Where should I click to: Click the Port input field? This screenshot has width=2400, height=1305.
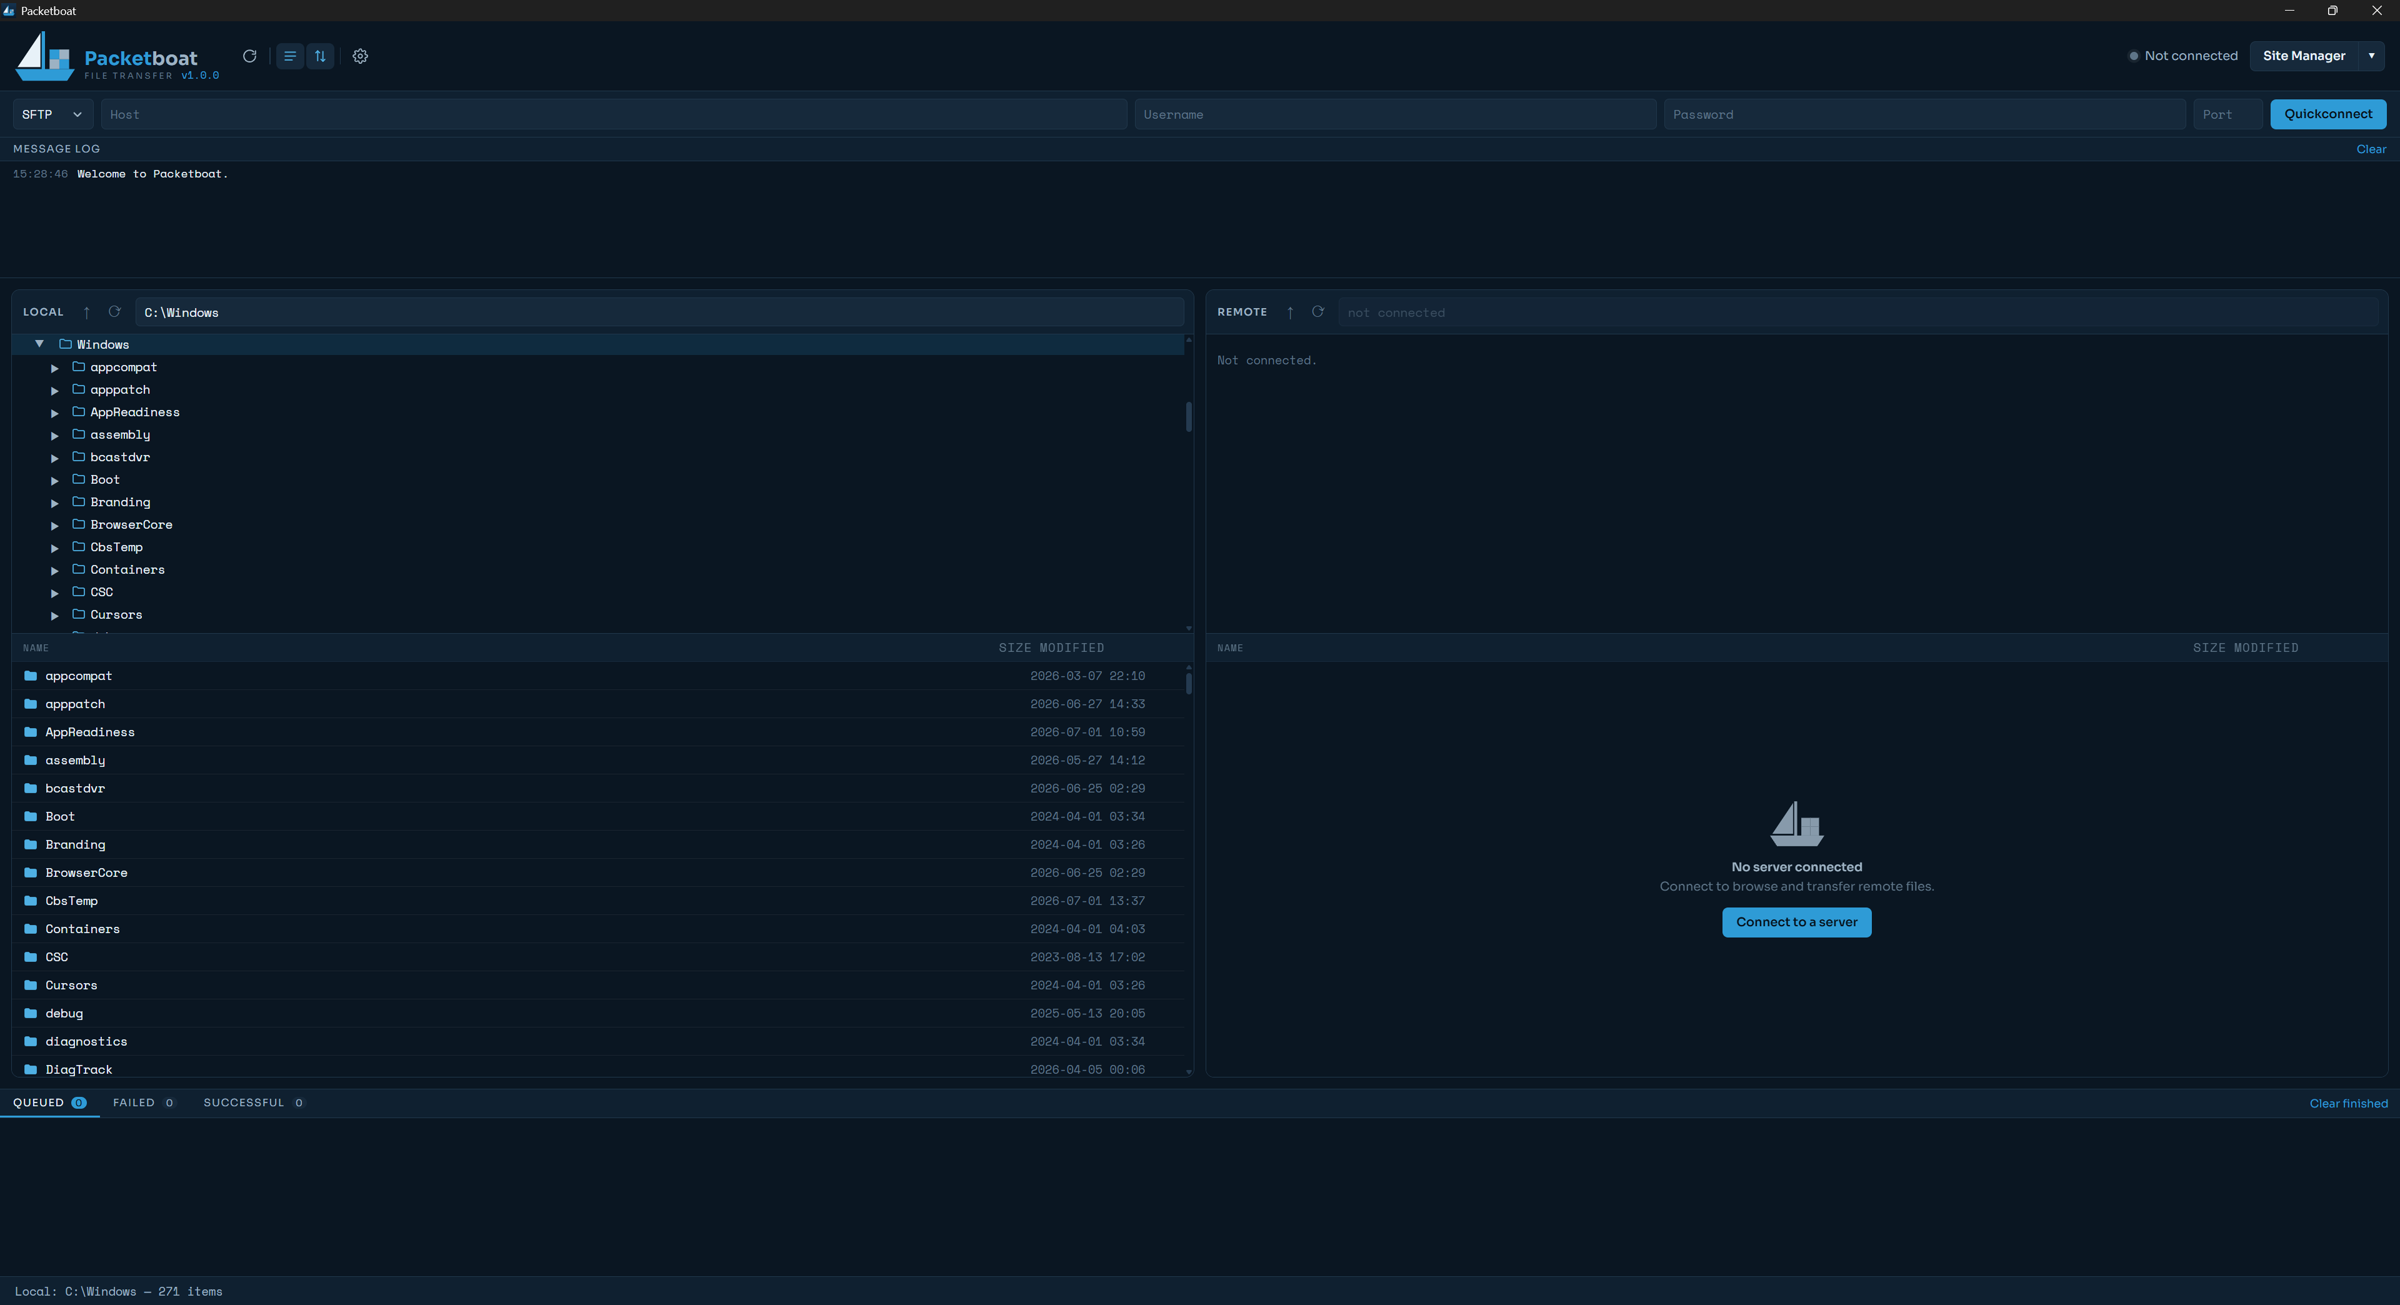point(2227,114)
